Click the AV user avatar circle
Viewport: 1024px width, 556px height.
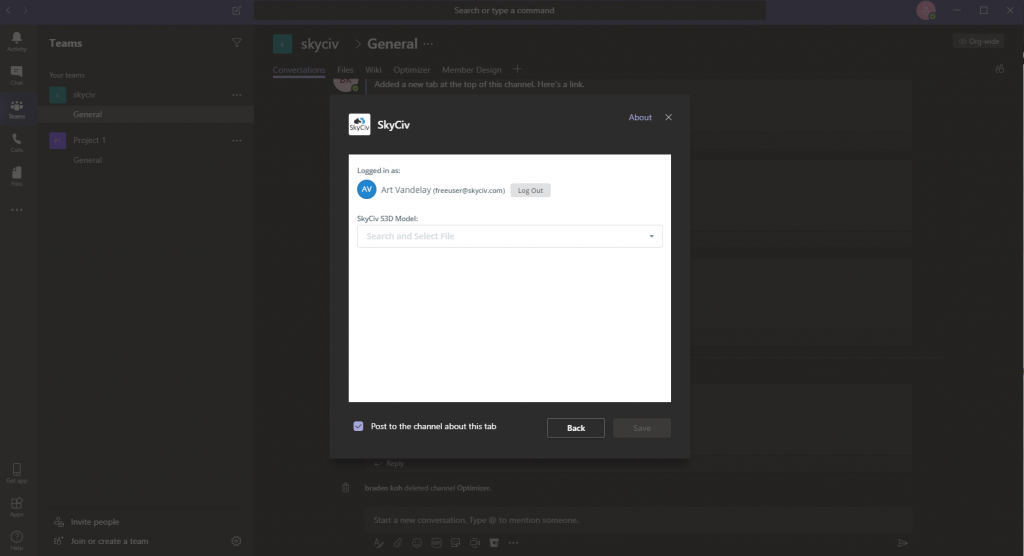click(366, 189)
